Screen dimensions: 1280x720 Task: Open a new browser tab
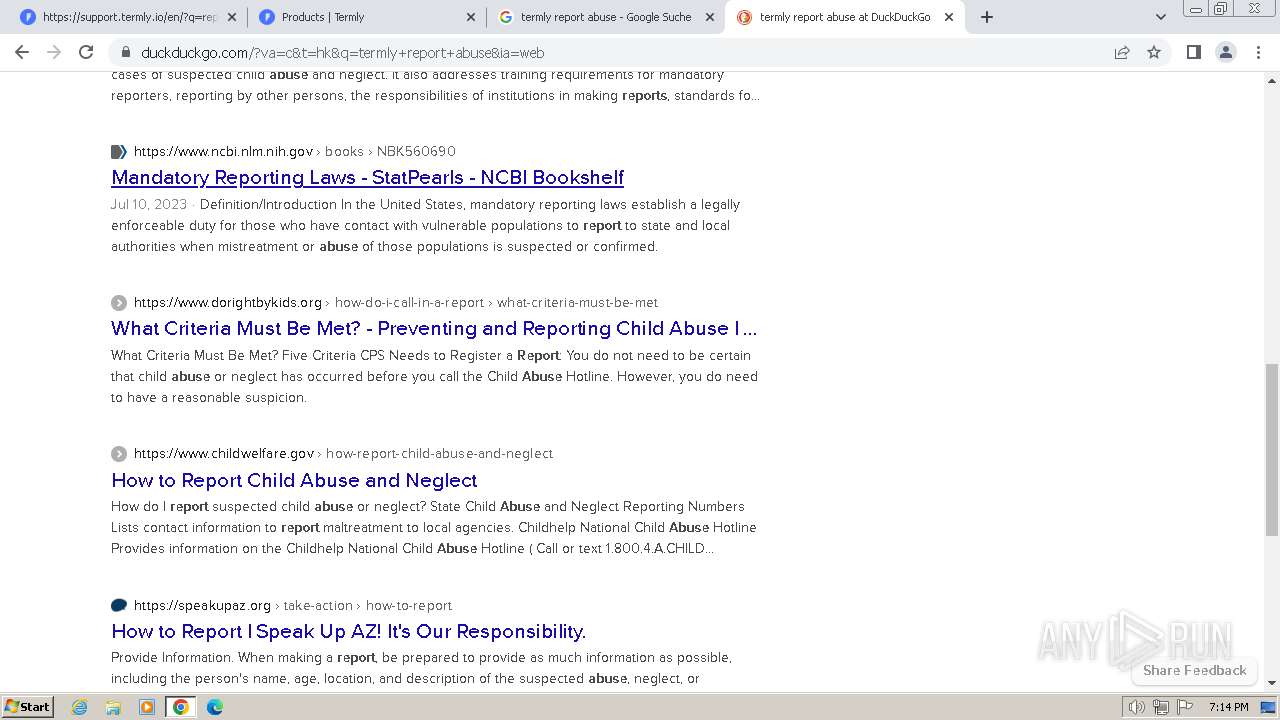[x=987, y=17]
